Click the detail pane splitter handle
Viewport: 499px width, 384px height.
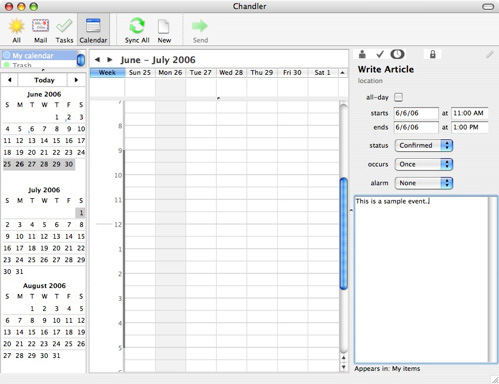tap(351, 210)
